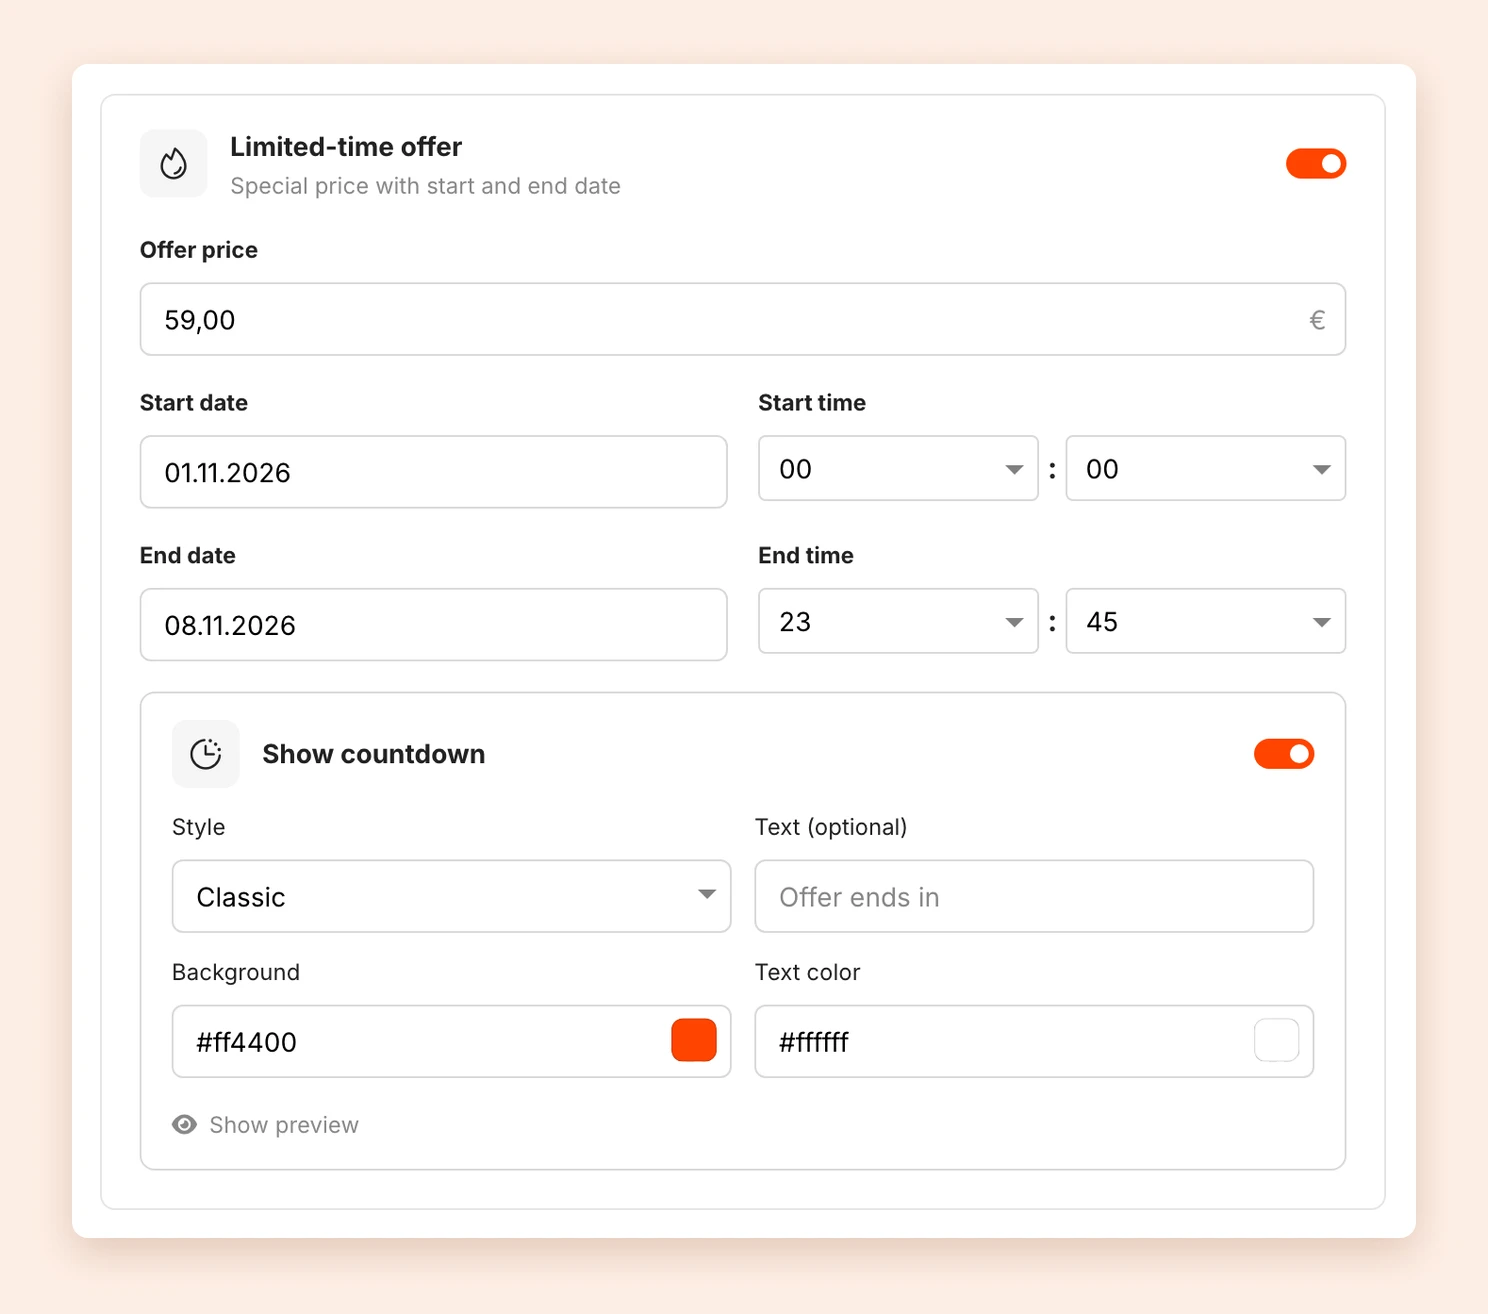Click the euro symbol in Offer price
1488x1314 pixels.
tap(1317, 320)
